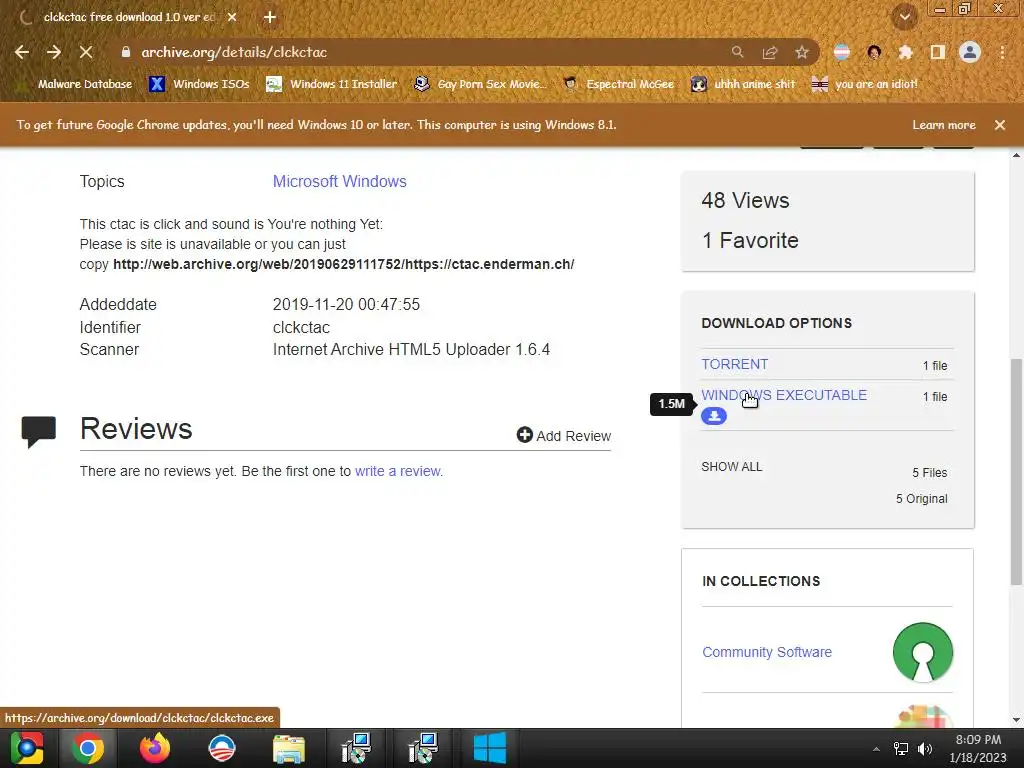Open a new browser tab
1024x768 pixels.
click(270, 18)
